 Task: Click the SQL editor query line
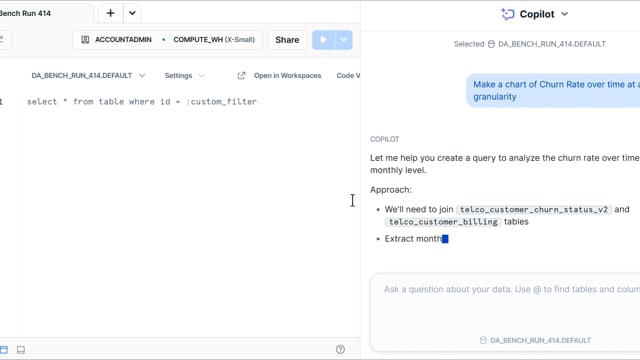point(142,102)
